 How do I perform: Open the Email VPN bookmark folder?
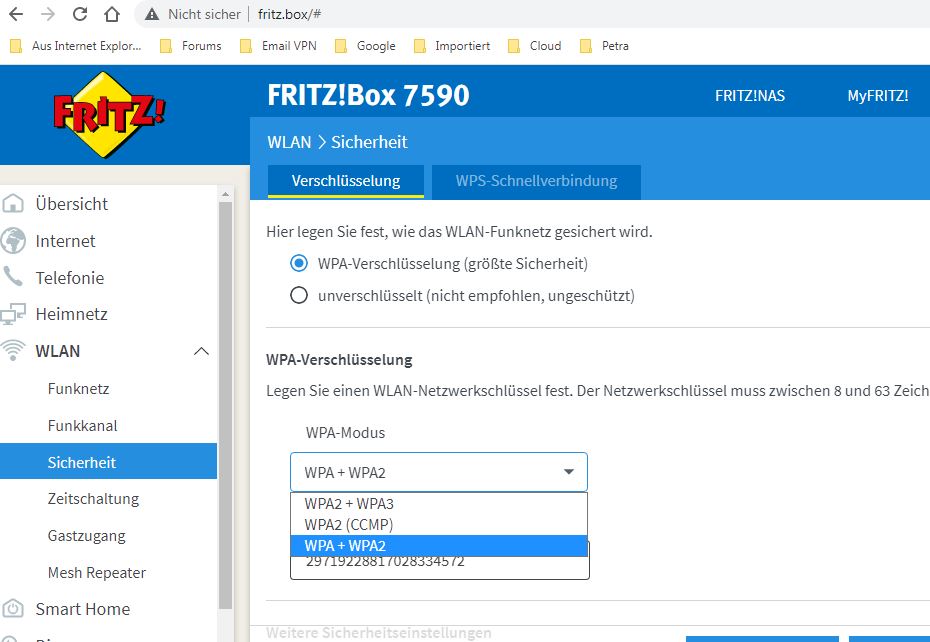click(278, 46)
